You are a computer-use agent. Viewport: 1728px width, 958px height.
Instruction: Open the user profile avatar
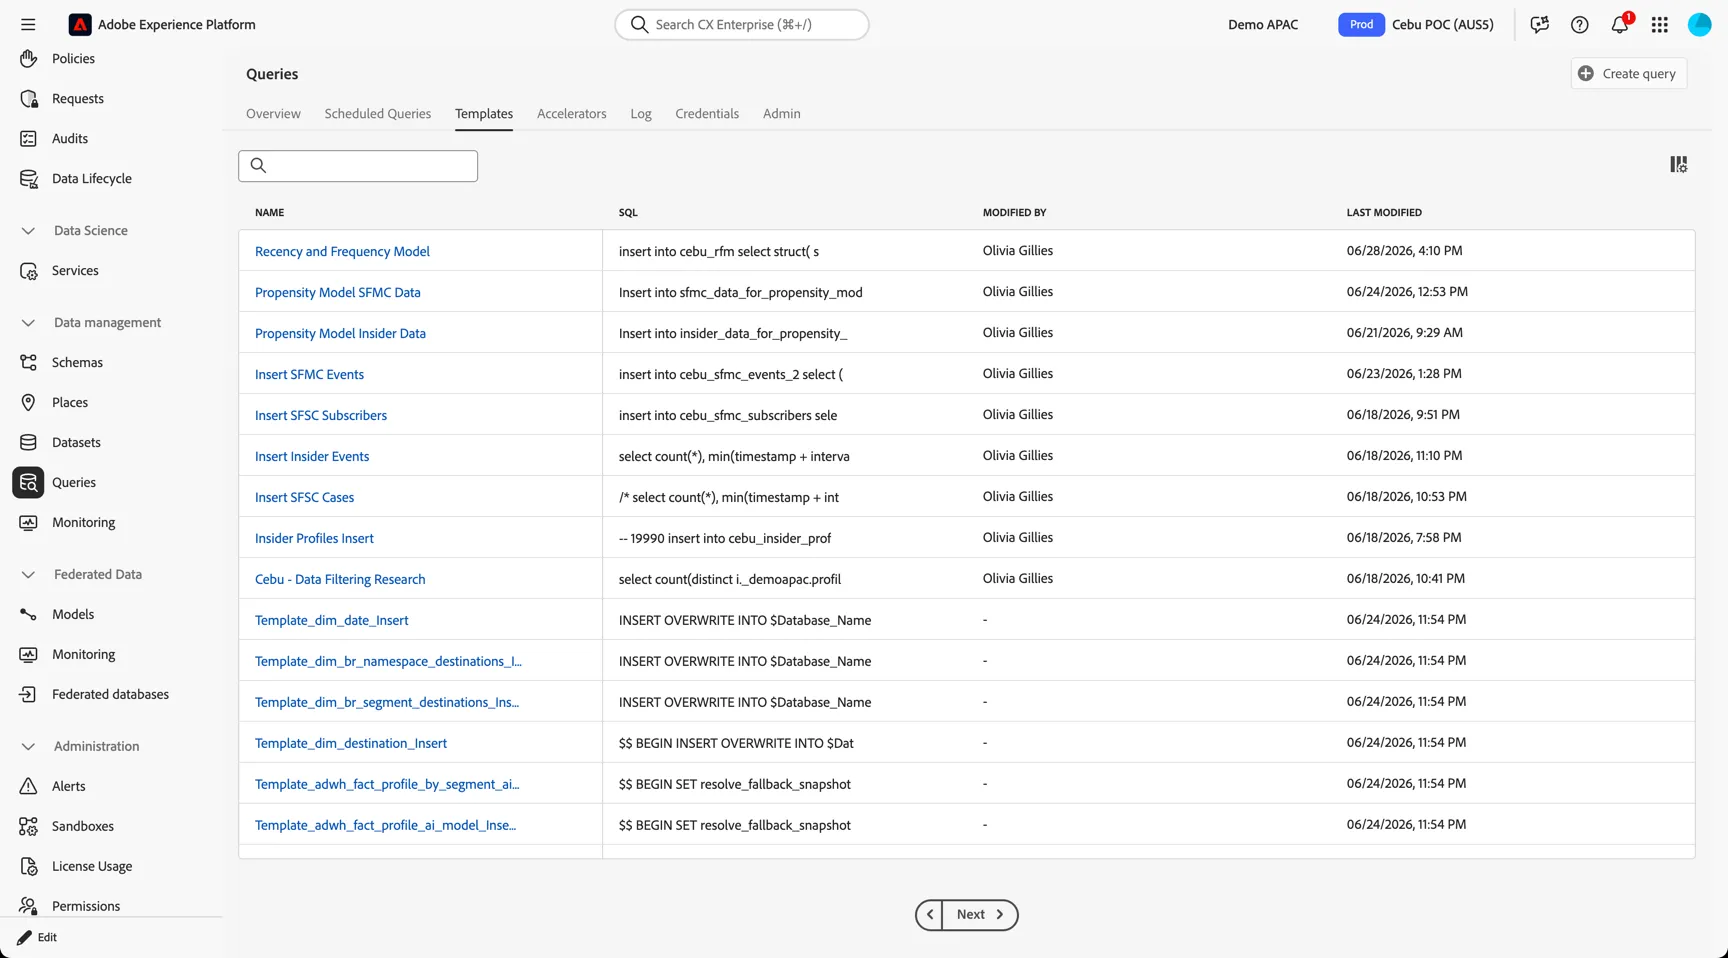pyautogui.click(x=1700, y=24)
